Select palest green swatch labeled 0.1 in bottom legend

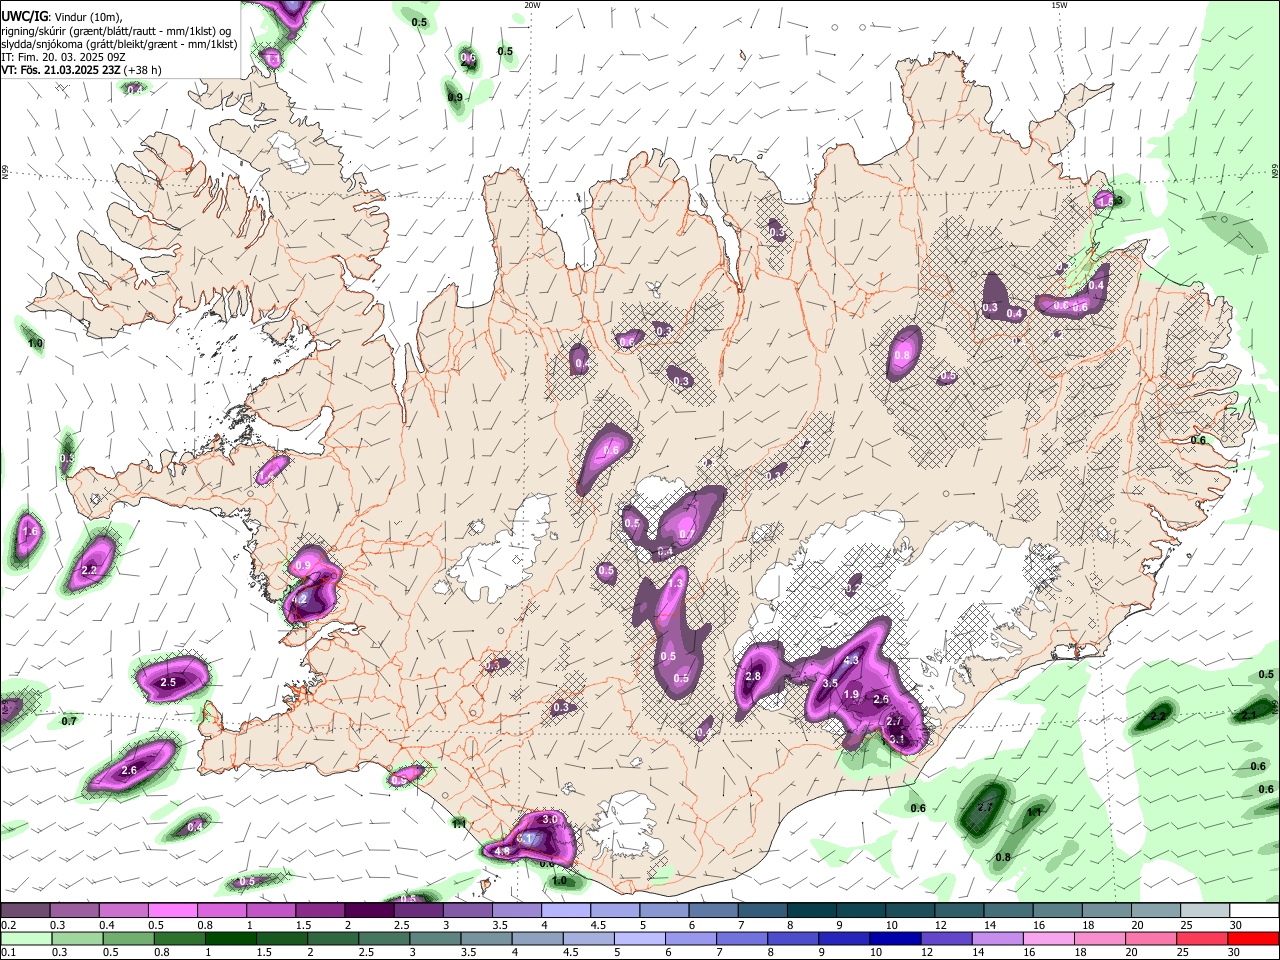(25, 939)
